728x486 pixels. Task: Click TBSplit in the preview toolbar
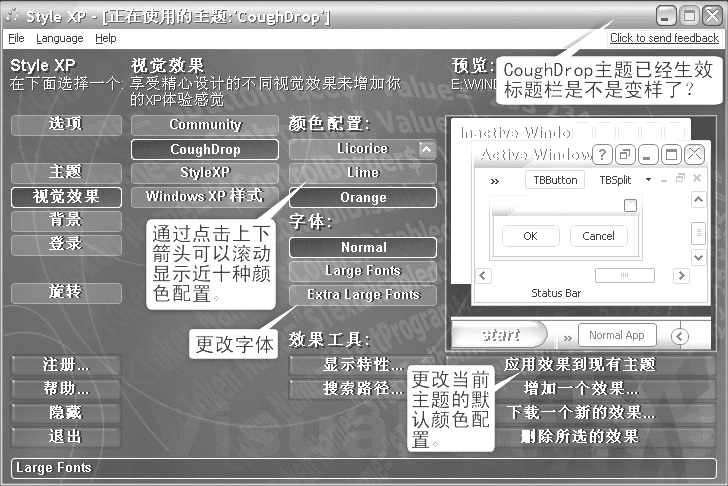point(615,180)
